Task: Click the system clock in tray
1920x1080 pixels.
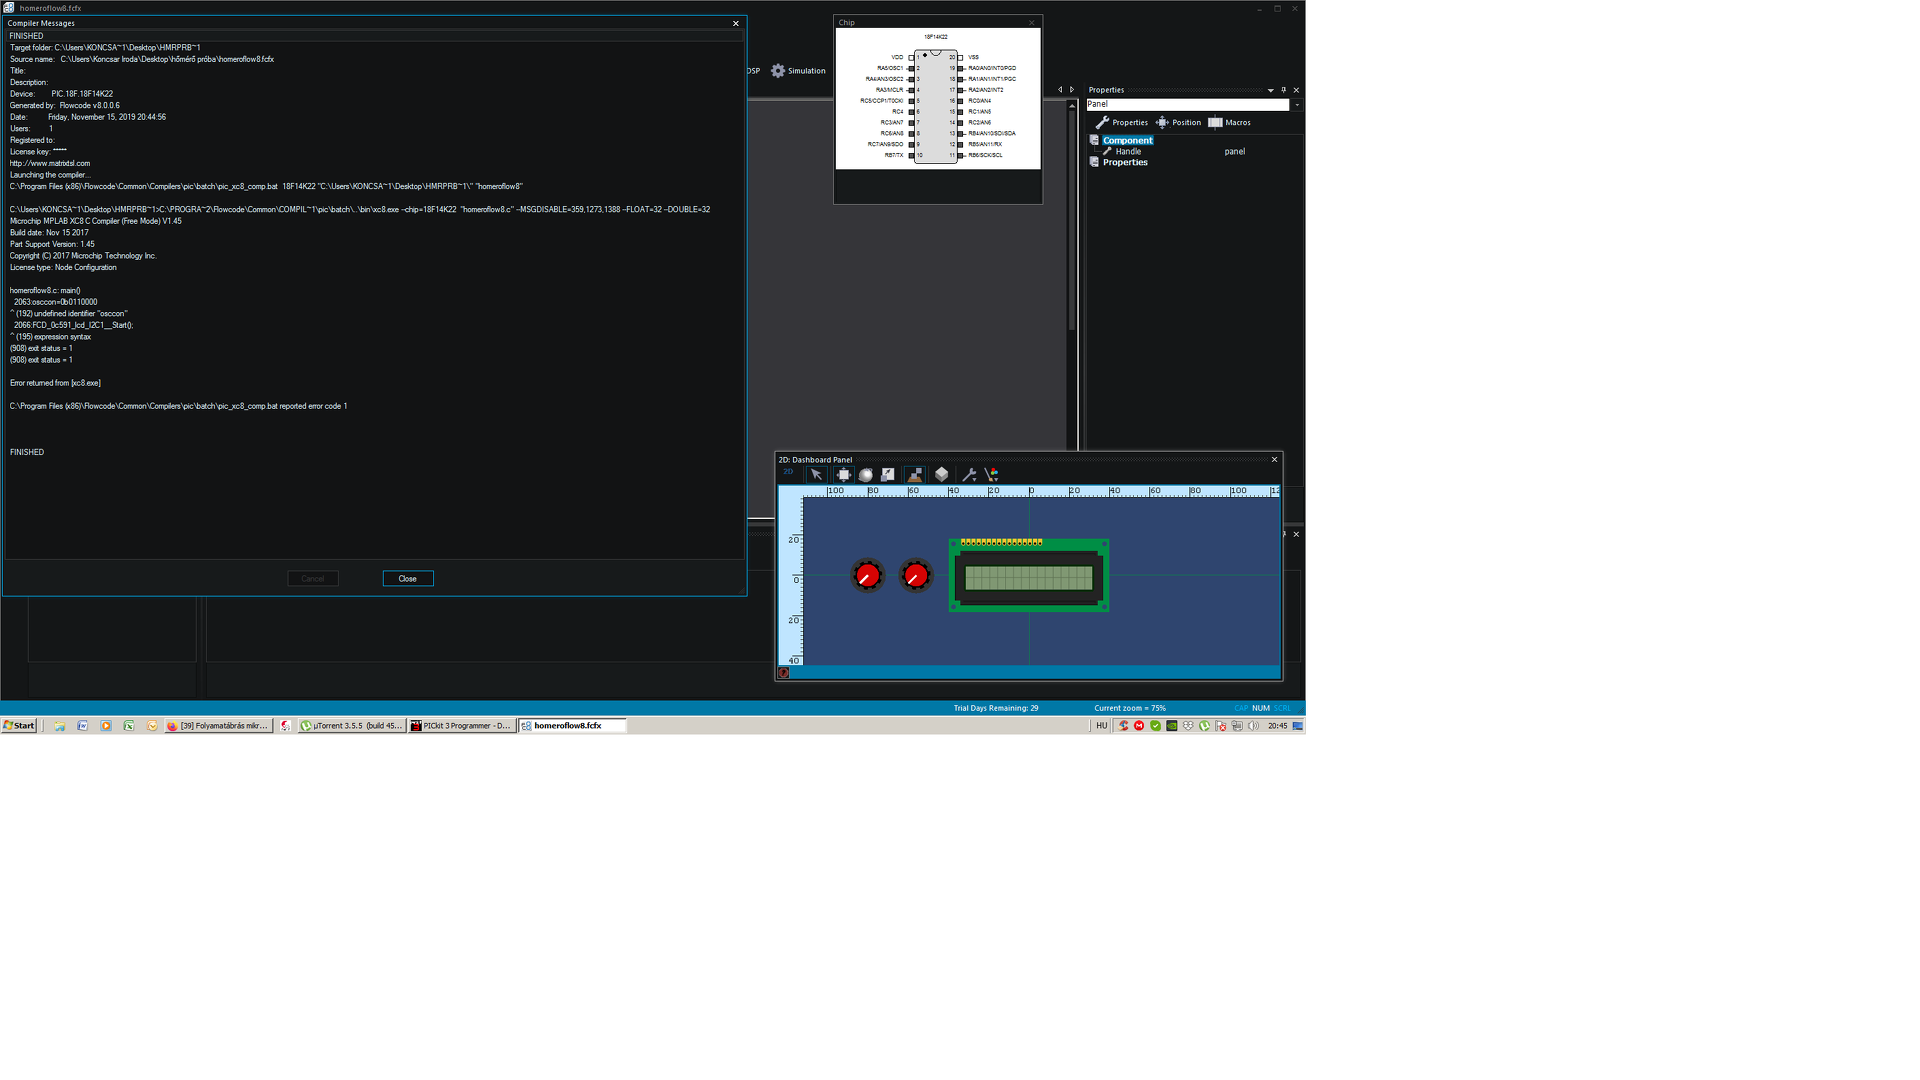Action: pyautogui.click(x=1278, y=726)
